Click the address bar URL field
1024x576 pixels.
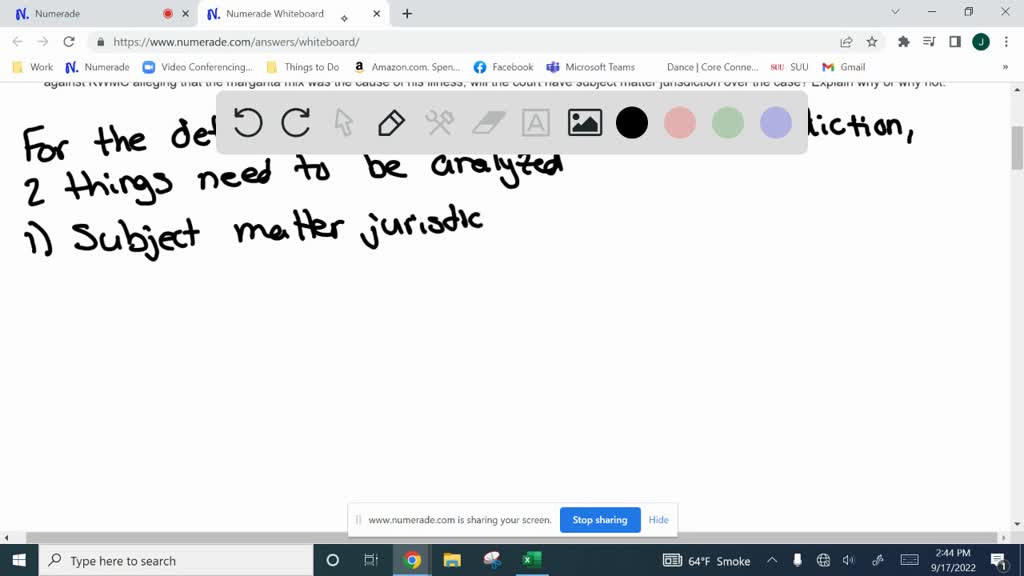click(460, 42)
